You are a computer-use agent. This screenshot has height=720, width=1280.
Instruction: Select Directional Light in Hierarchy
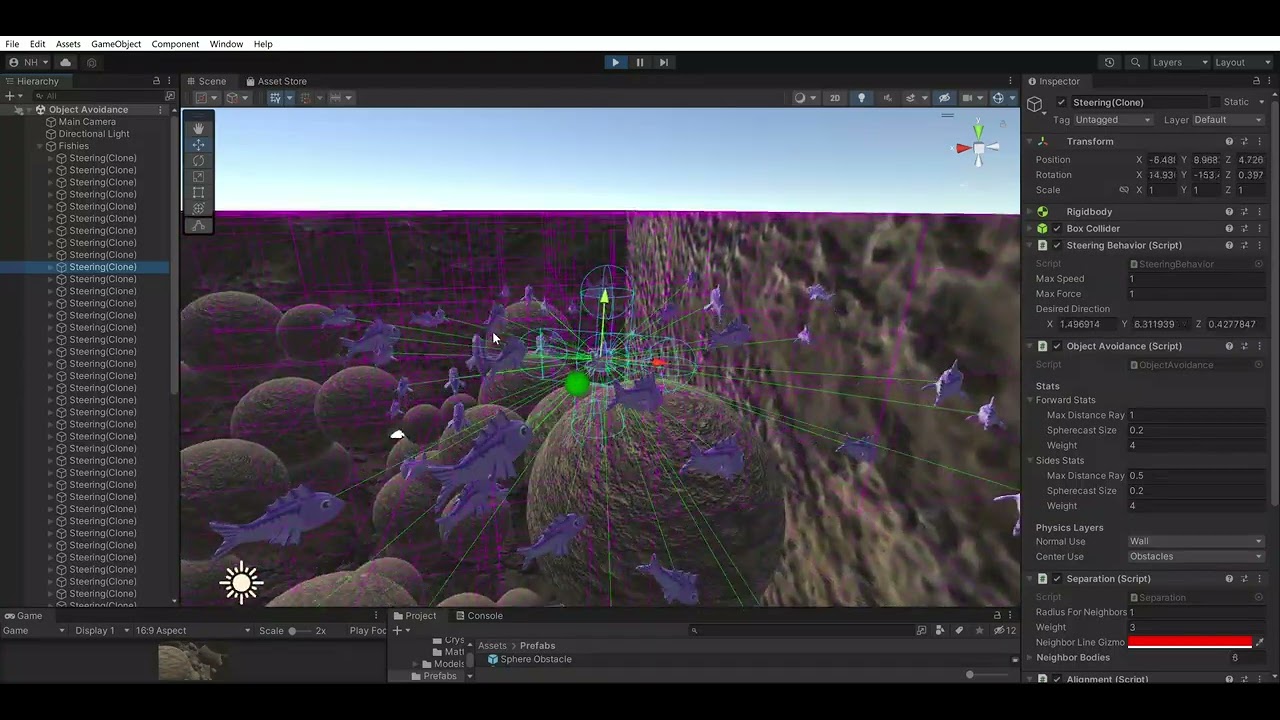tap(94, 134)
